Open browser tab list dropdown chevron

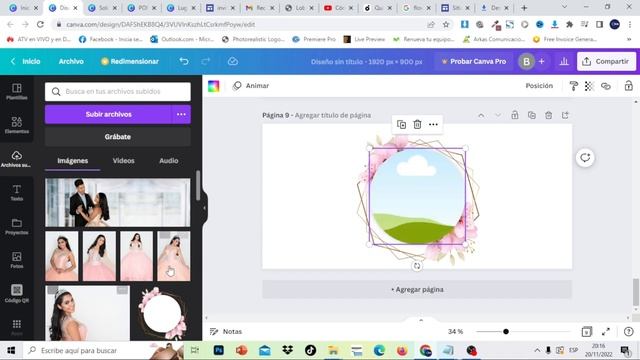coord(564,7)
